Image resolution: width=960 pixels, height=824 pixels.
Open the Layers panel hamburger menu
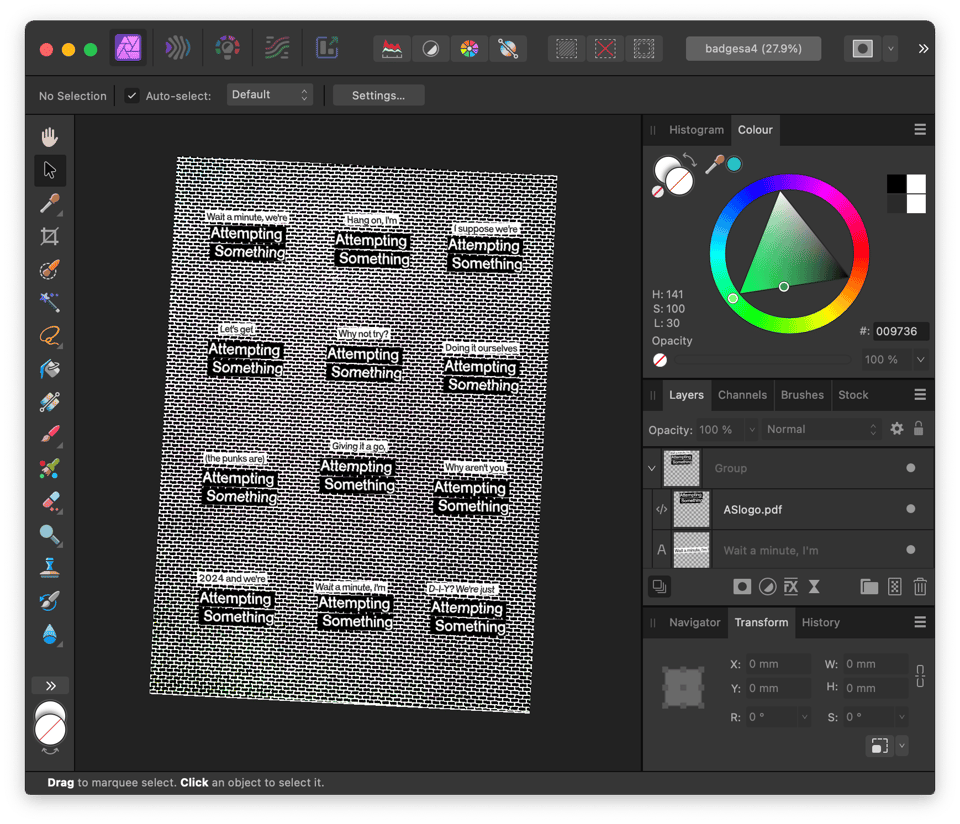(918, 395)
